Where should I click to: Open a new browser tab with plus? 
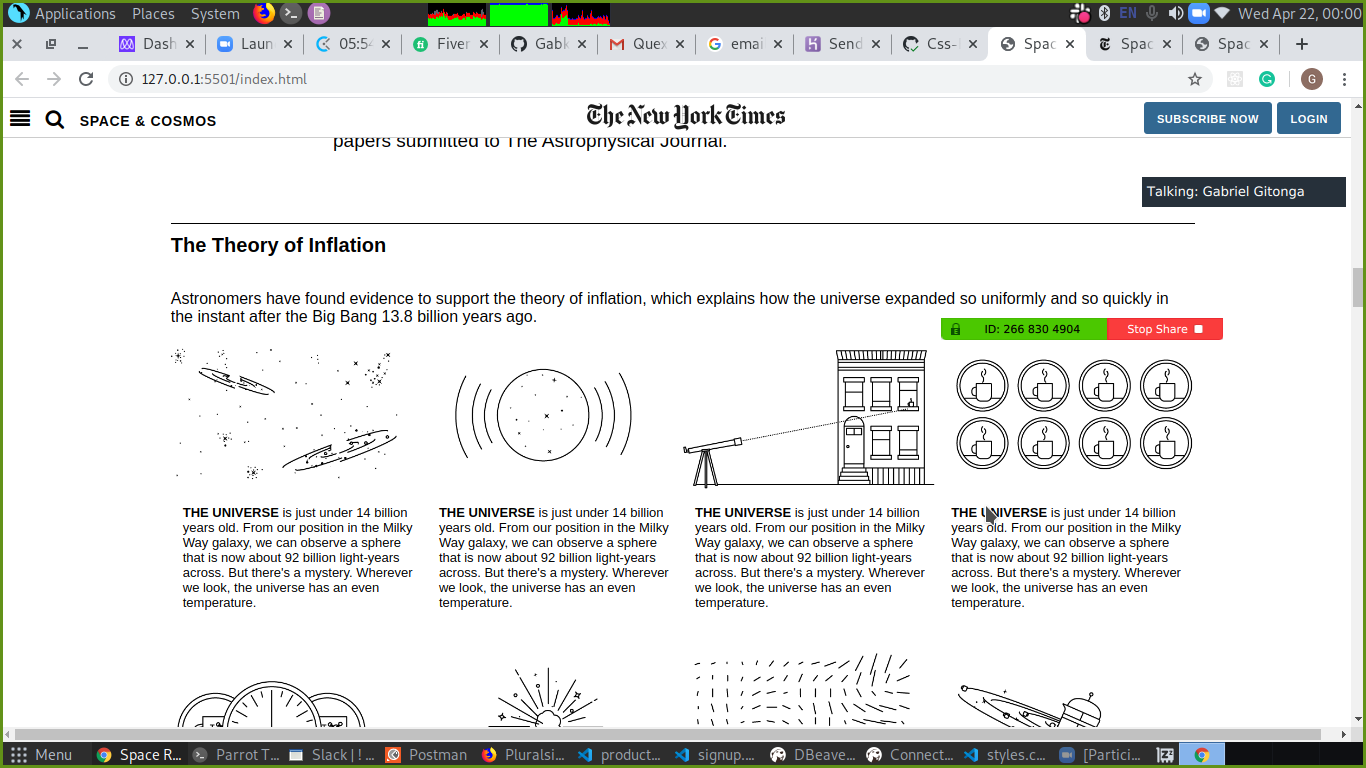click(x=1301, y=44)
